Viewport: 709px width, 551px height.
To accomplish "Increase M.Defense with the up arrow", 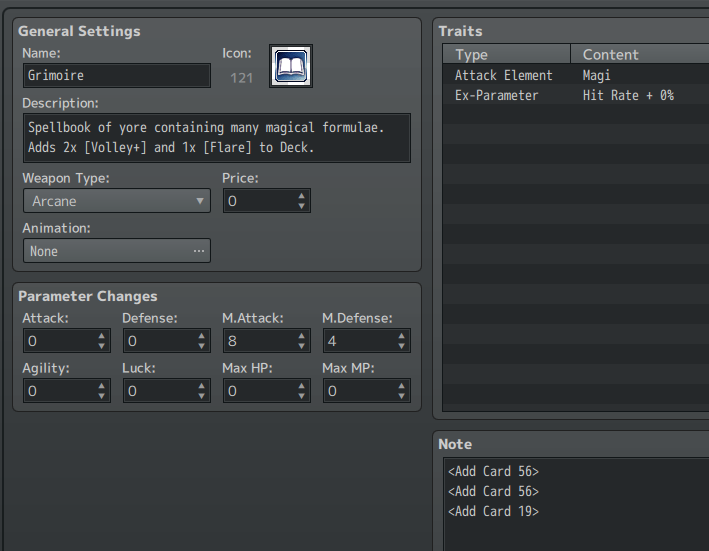I will click(x=402, y=336).
